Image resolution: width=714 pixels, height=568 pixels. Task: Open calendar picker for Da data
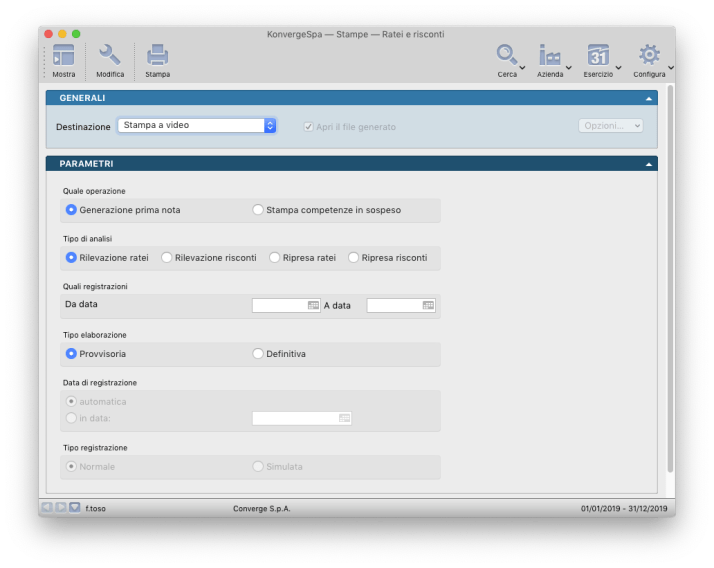coord(313,305)
